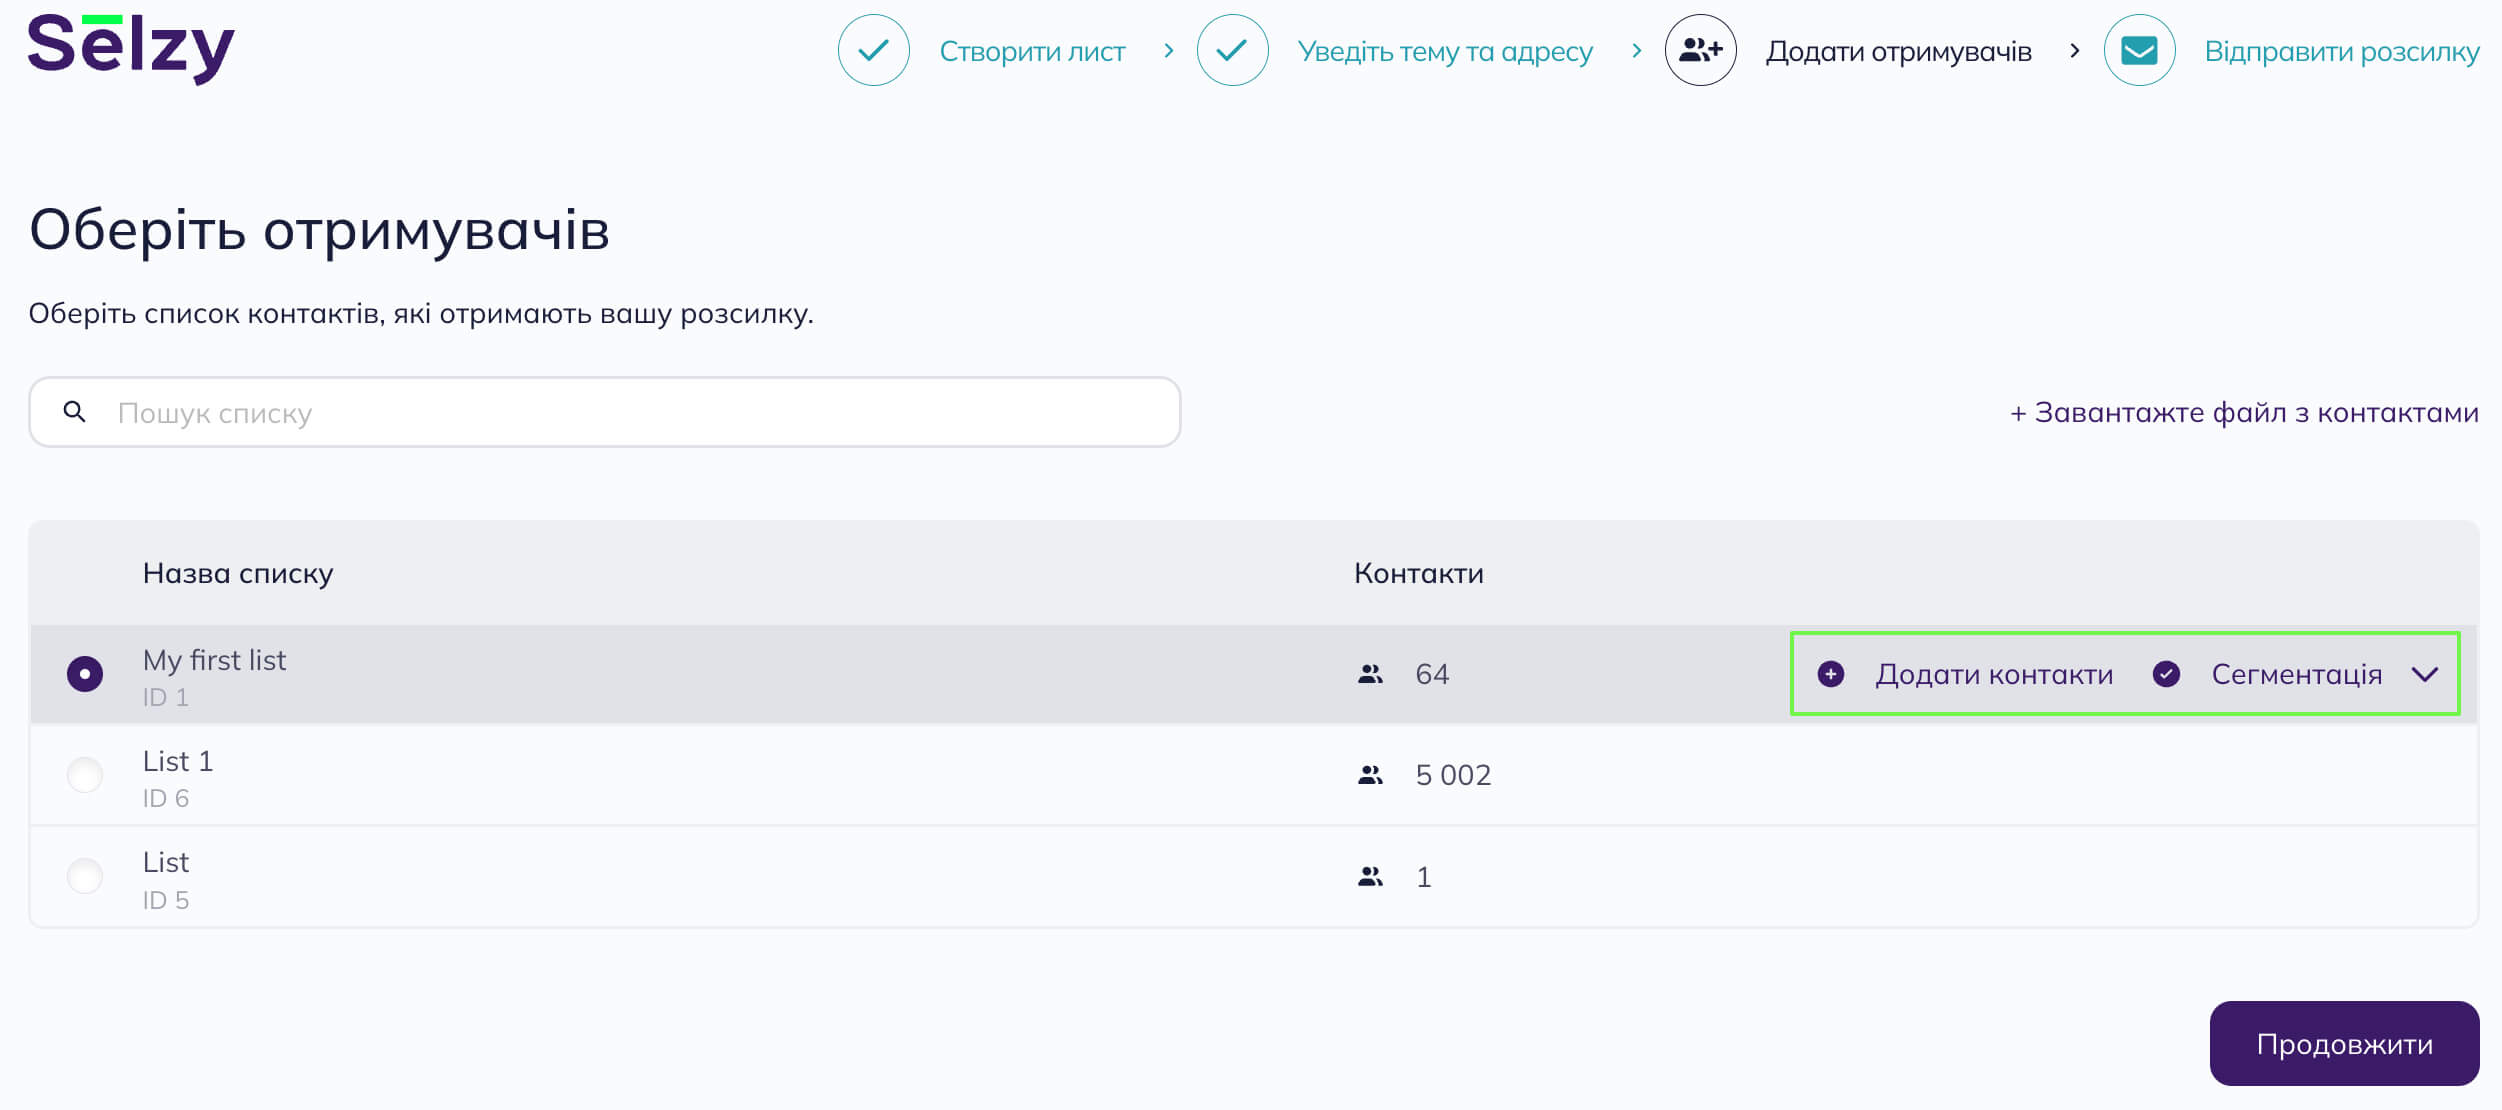Viewport: 2502px width, 1110px height.
Task: Click the contacts group icon next to 64
Action: tap(1371, 671)
